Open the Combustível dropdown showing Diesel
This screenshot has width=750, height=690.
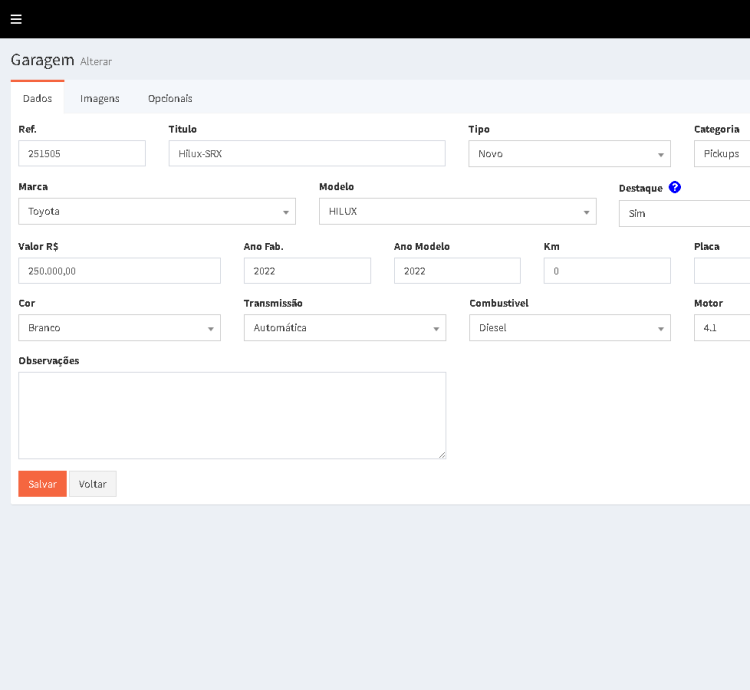(x=569, y=328)
